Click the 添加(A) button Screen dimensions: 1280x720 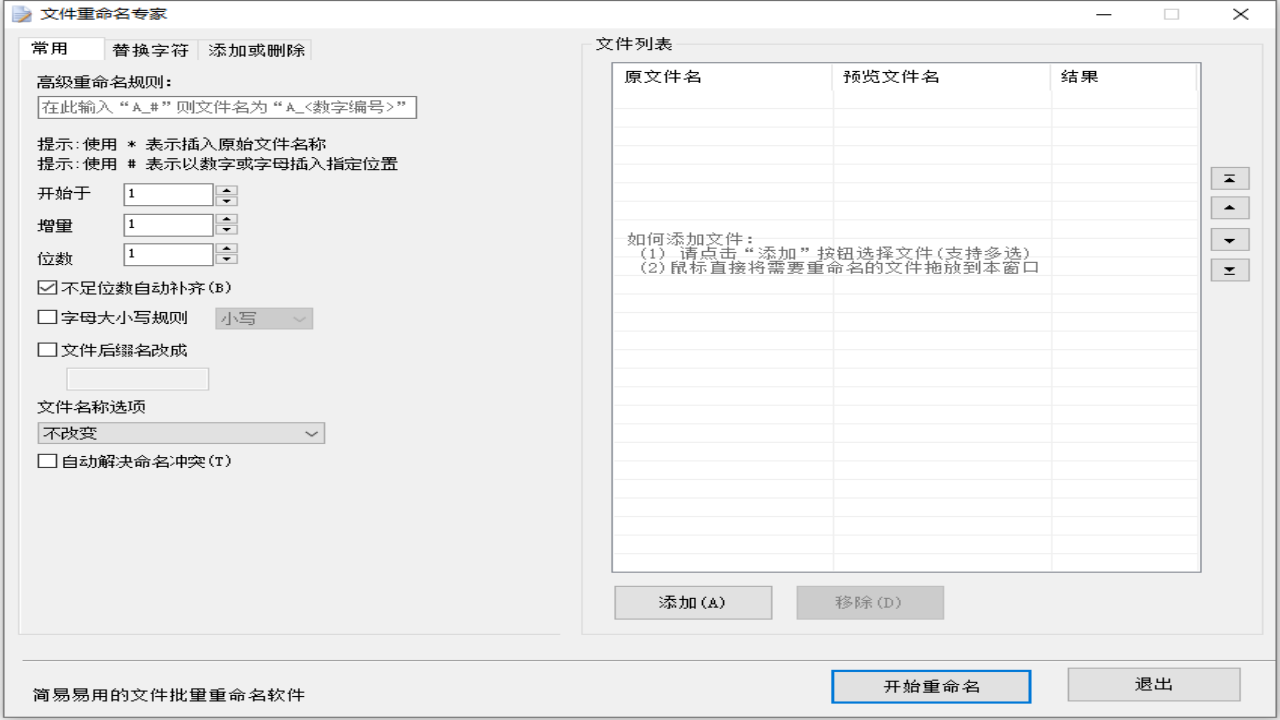coord(692,603)
